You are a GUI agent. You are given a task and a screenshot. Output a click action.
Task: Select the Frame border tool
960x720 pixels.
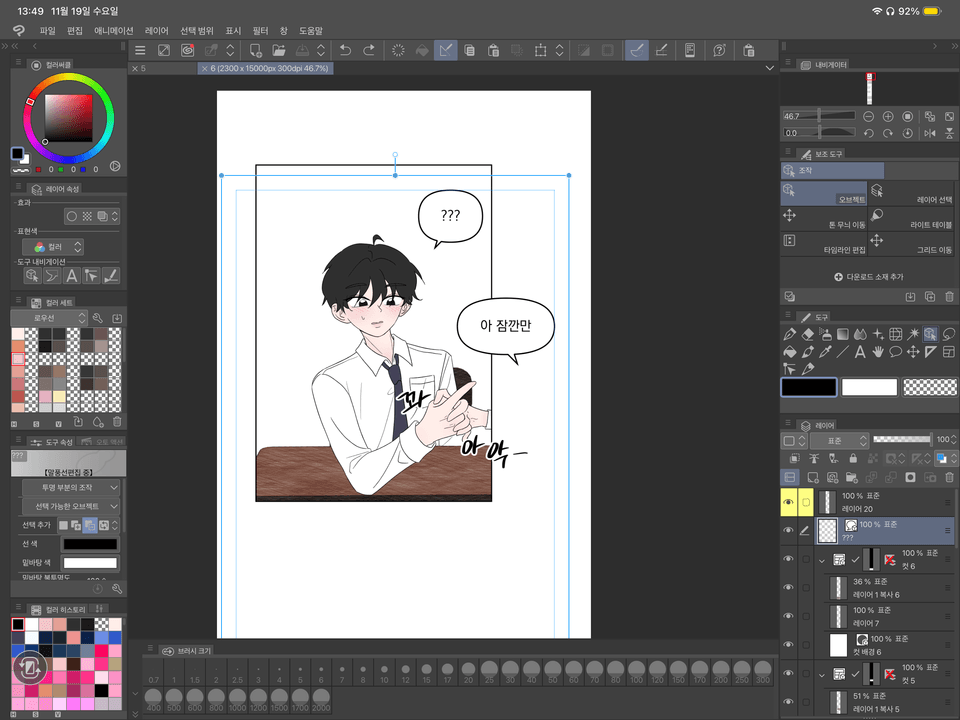click(x=948, y=352)
